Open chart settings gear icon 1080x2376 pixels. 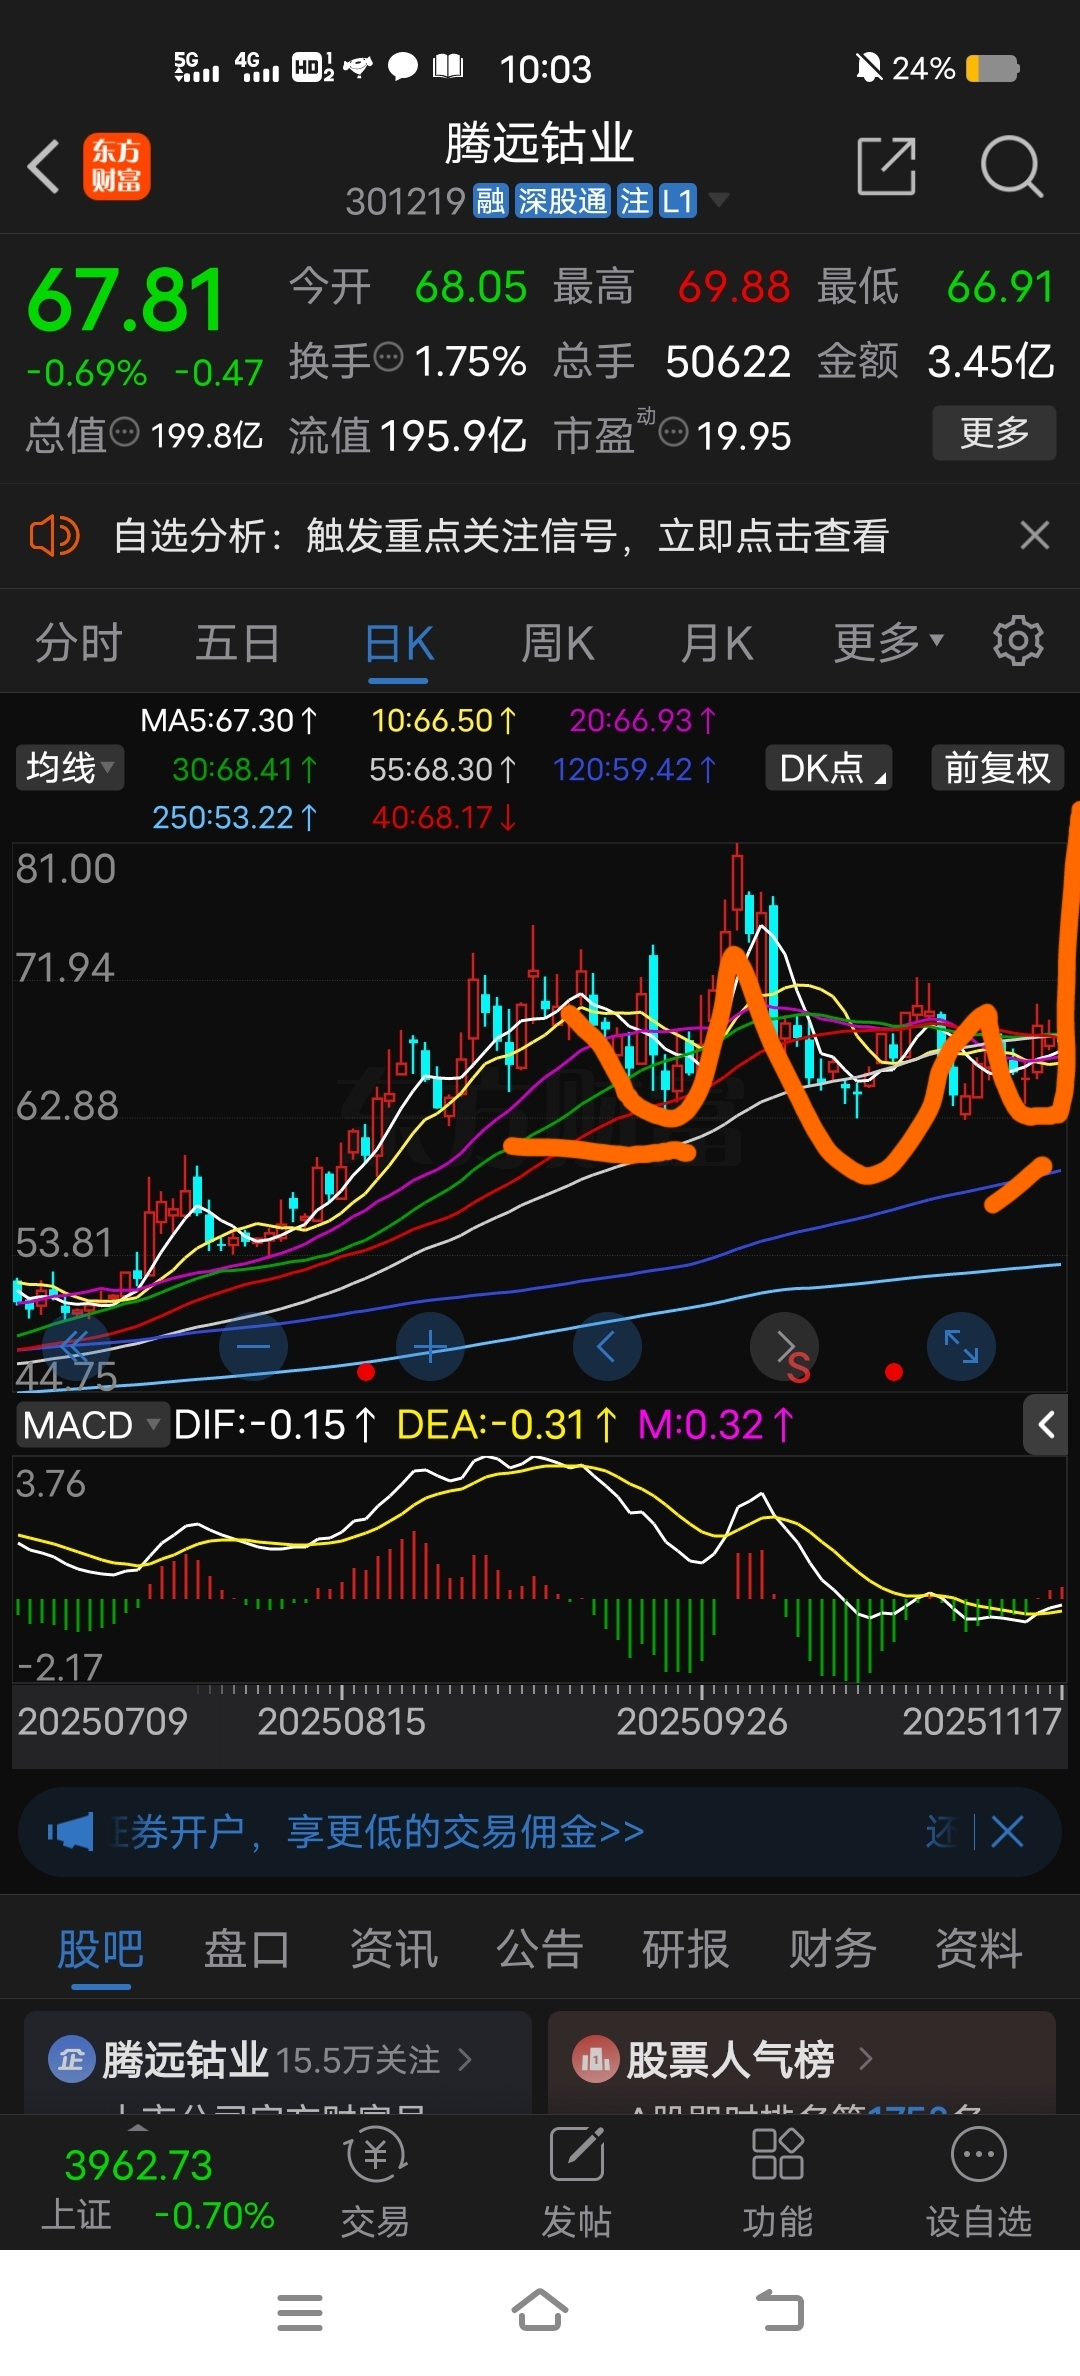point(1018,641)
